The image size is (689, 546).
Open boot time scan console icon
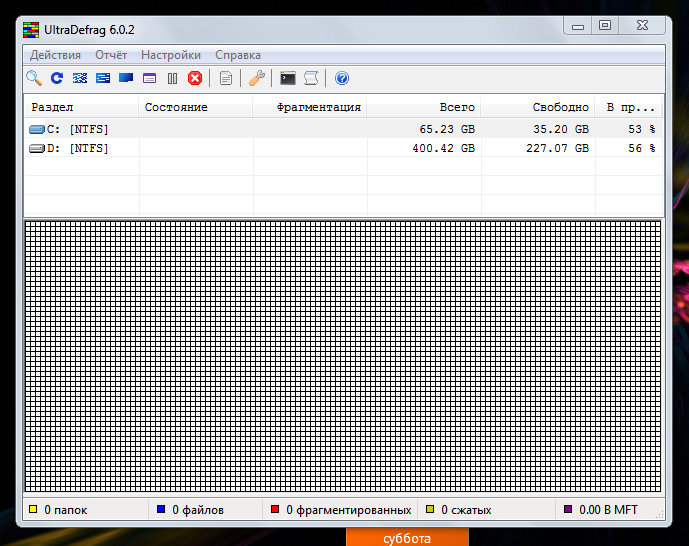288,78
